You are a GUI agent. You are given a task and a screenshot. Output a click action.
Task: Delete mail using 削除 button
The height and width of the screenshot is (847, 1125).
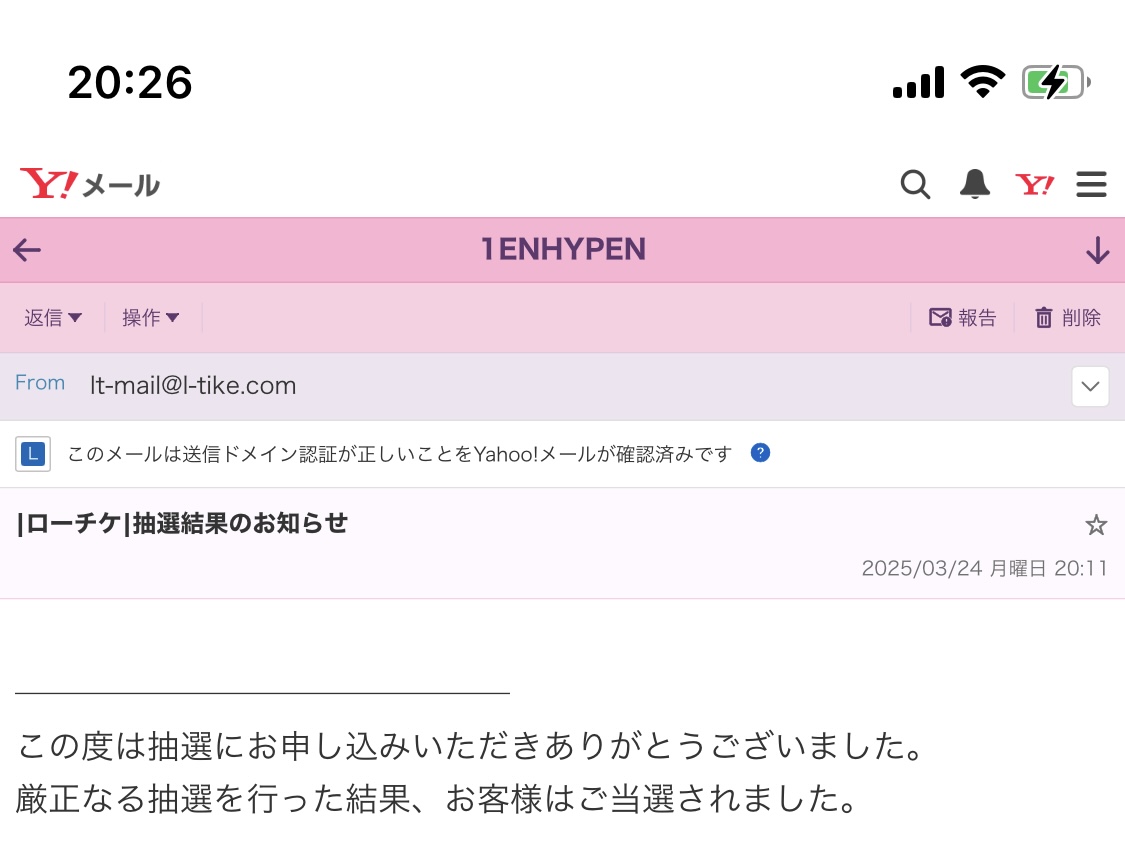[x=1068, y=318]
